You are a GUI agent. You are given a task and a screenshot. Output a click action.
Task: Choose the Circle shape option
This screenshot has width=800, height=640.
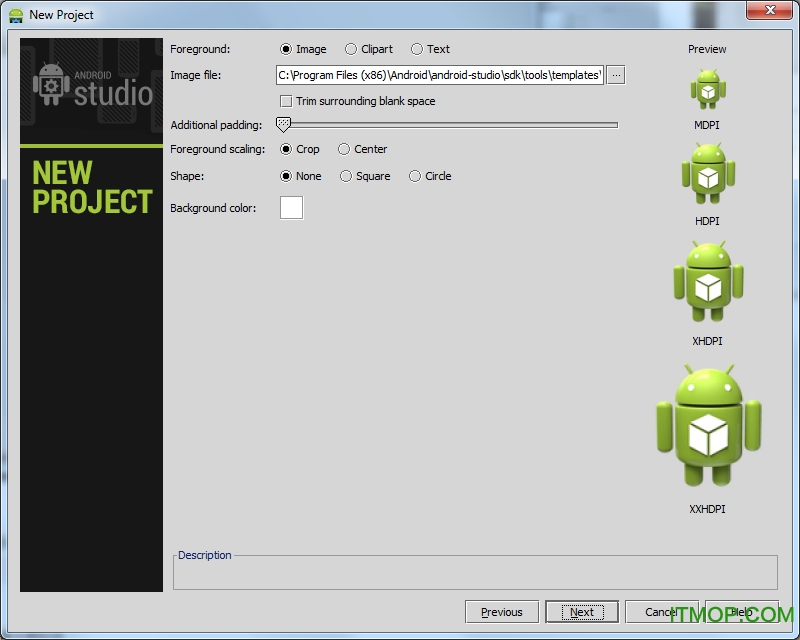415,176
